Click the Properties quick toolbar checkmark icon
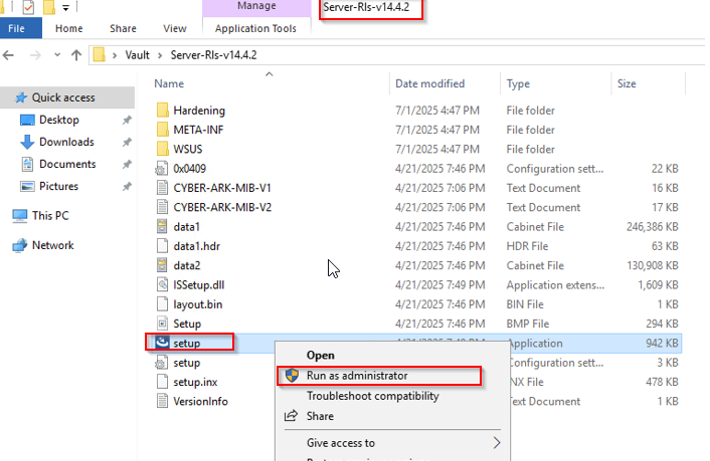Viewport: 710px width, 461px height. pos(28,7)
